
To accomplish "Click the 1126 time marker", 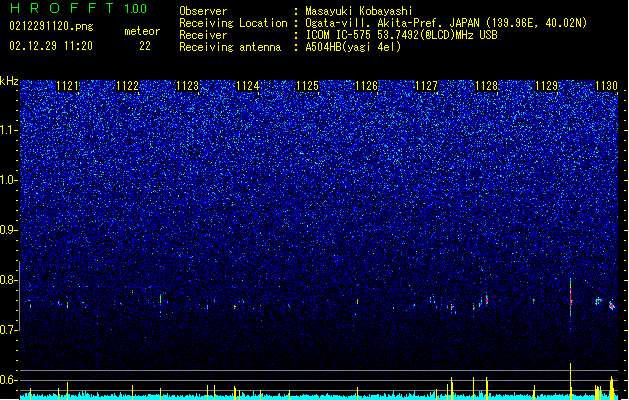I will pyautogui.click(x=367, y=86).
